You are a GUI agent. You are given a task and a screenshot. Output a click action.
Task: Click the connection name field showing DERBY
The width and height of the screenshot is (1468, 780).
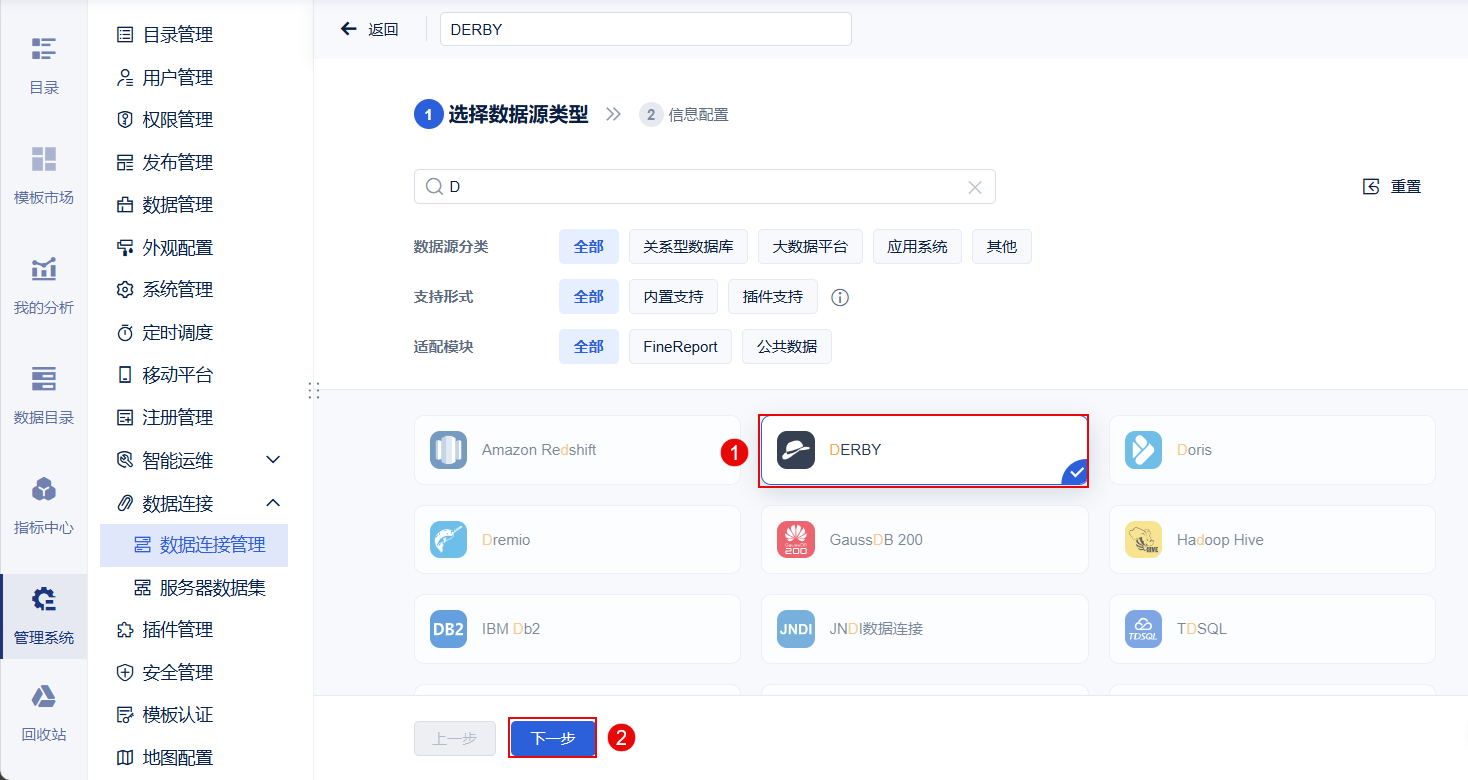(x=646, y=29)
